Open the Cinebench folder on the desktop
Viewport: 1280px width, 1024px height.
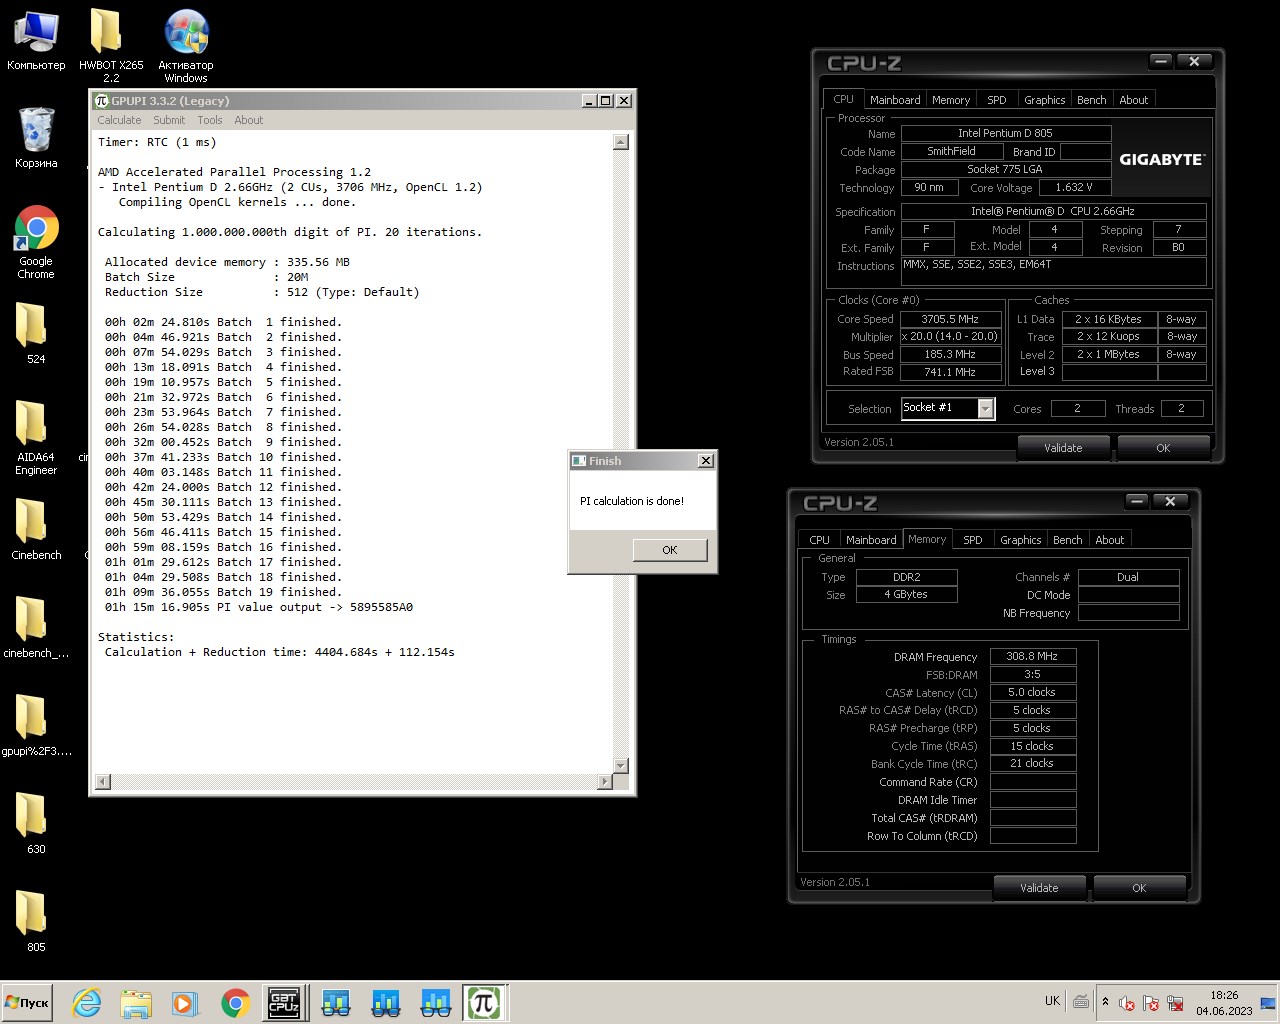[x=36, y=528]
